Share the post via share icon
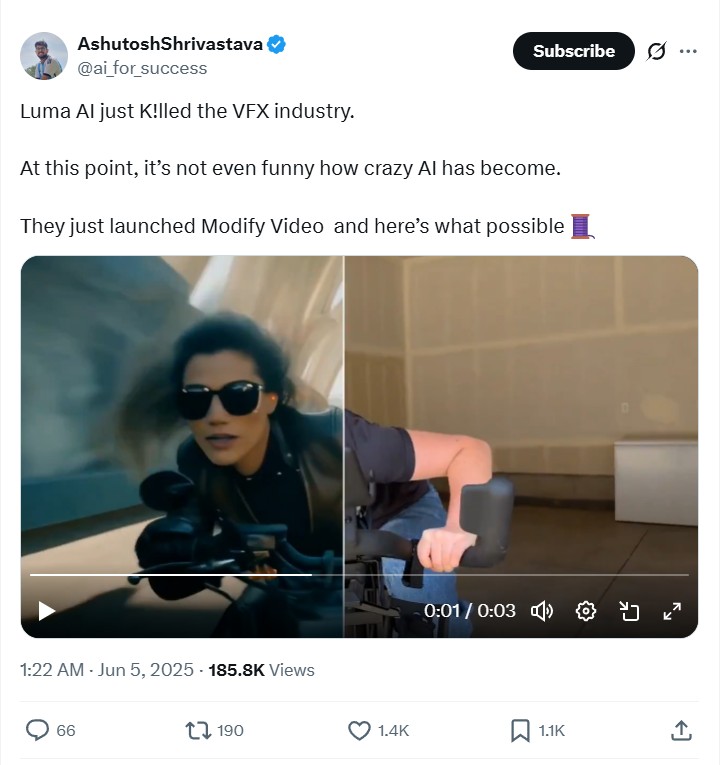The image size is (726, 765). [x=681, y=730]
